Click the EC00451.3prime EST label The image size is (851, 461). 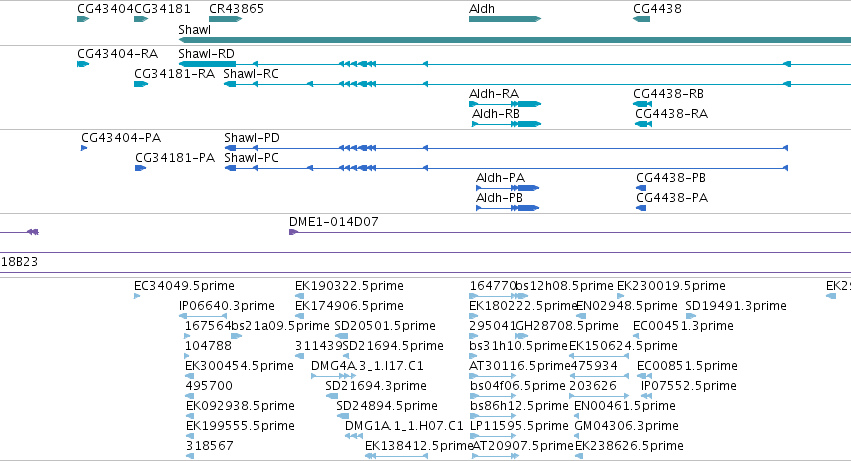pos(683,326)
